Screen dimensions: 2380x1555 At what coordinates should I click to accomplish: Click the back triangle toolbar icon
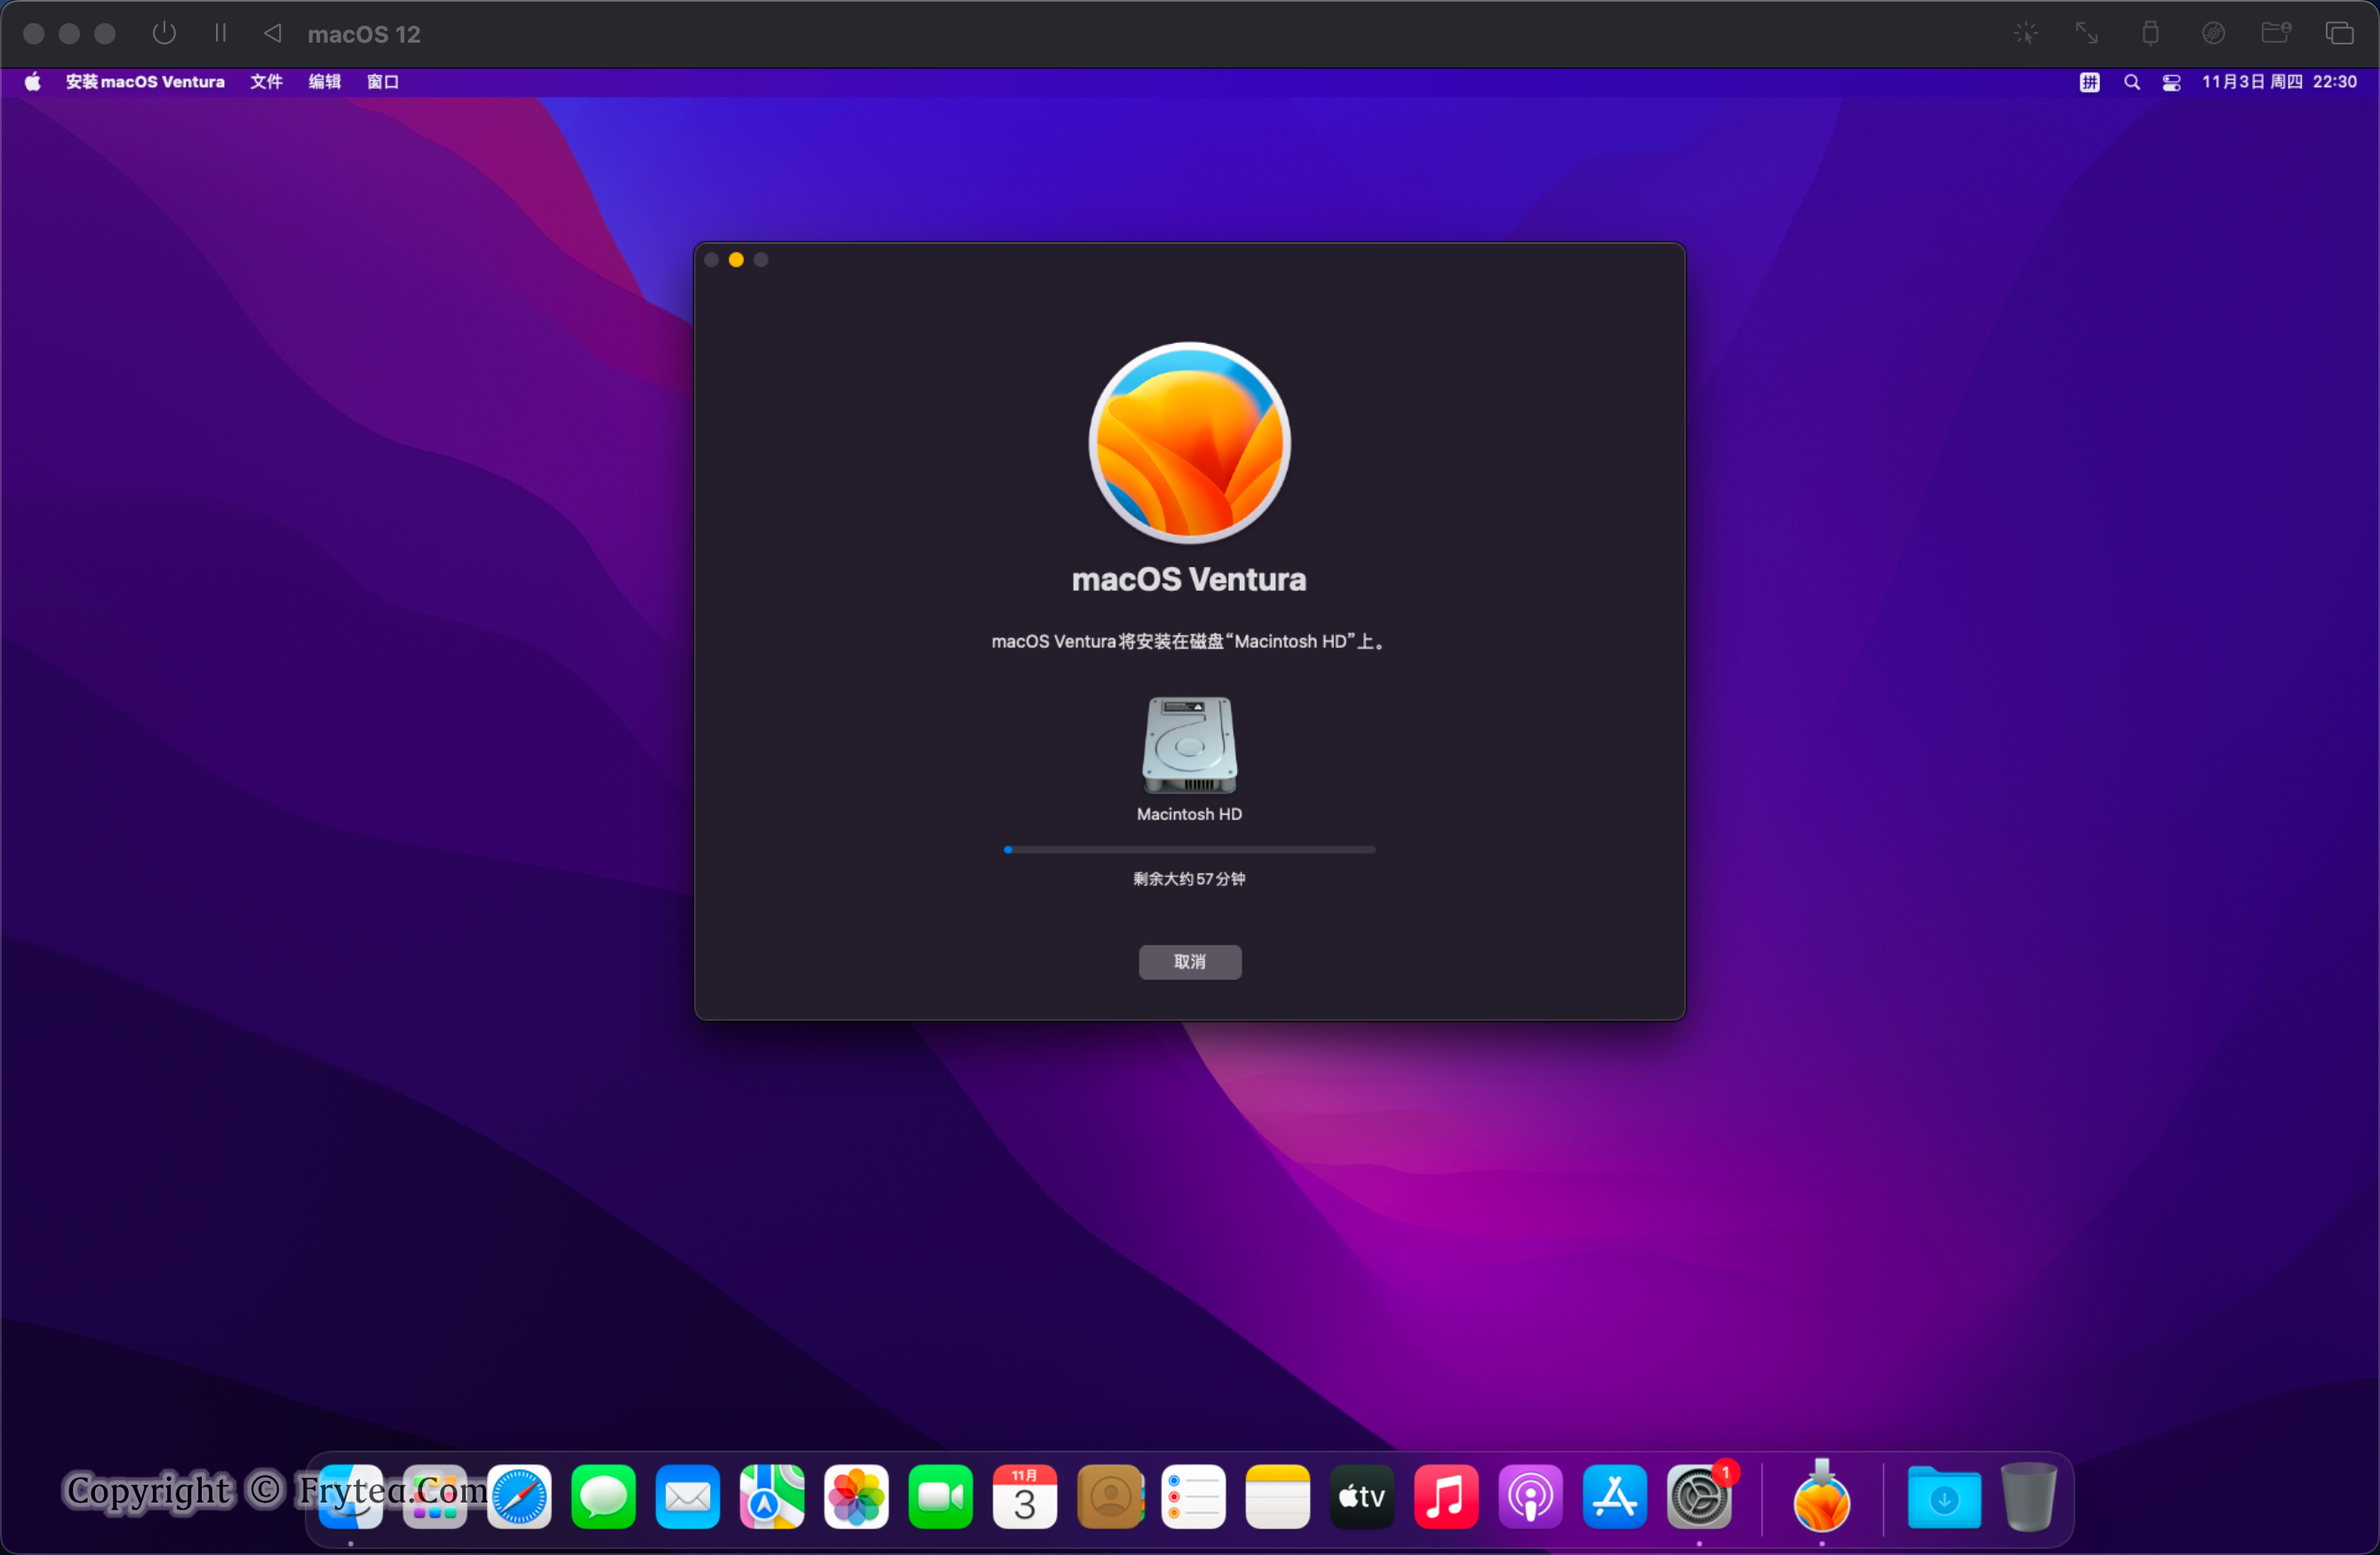[272, 33]
